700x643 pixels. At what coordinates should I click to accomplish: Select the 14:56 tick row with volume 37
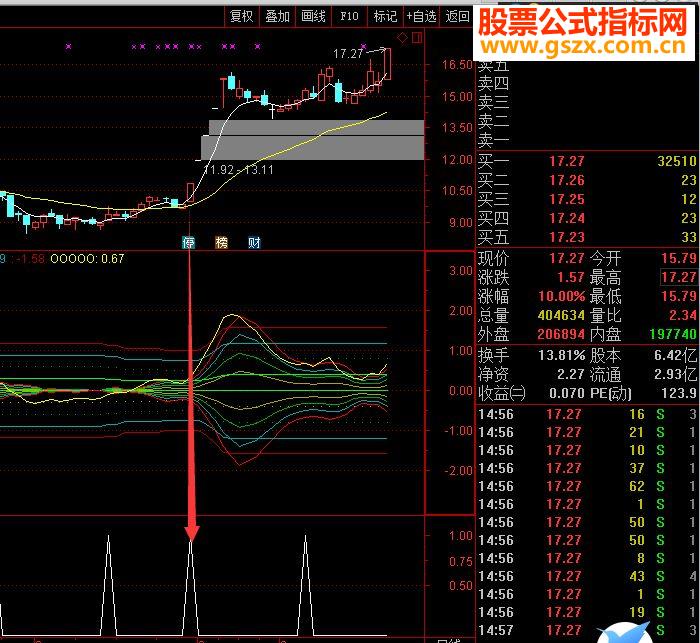[x=587, y=468]
